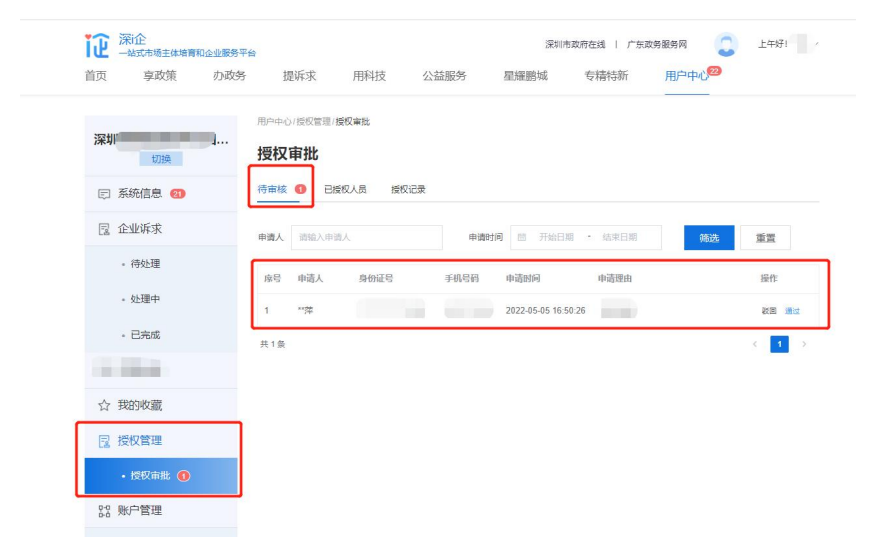Open the 星耀鹏城 navigation item
Viewport: 873px width, 560px height.
526,76
